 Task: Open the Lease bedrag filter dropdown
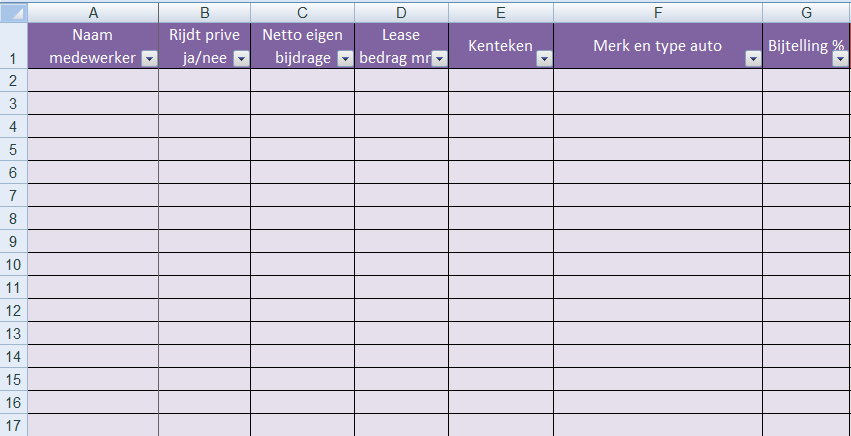pyautogui.click(x=440, y=59)
